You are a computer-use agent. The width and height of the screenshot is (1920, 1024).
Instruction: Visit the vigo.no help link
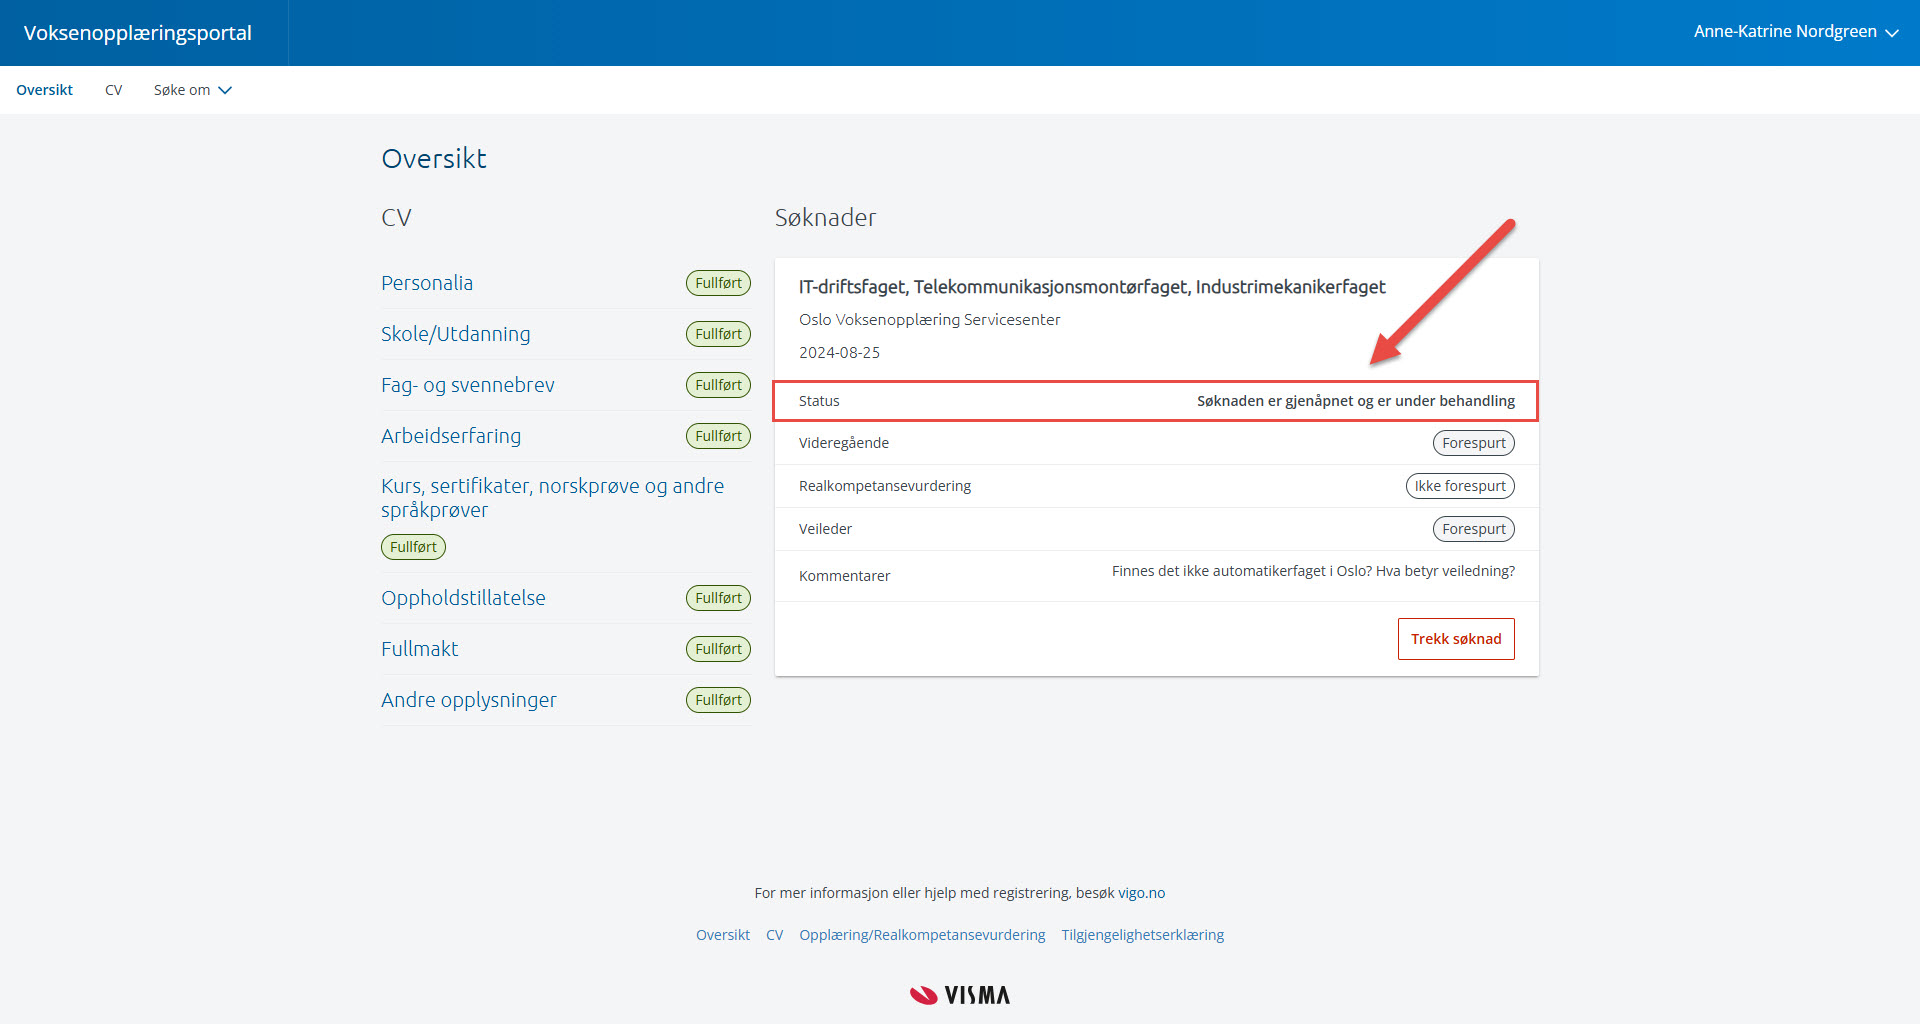click(x=1141, y=893)
